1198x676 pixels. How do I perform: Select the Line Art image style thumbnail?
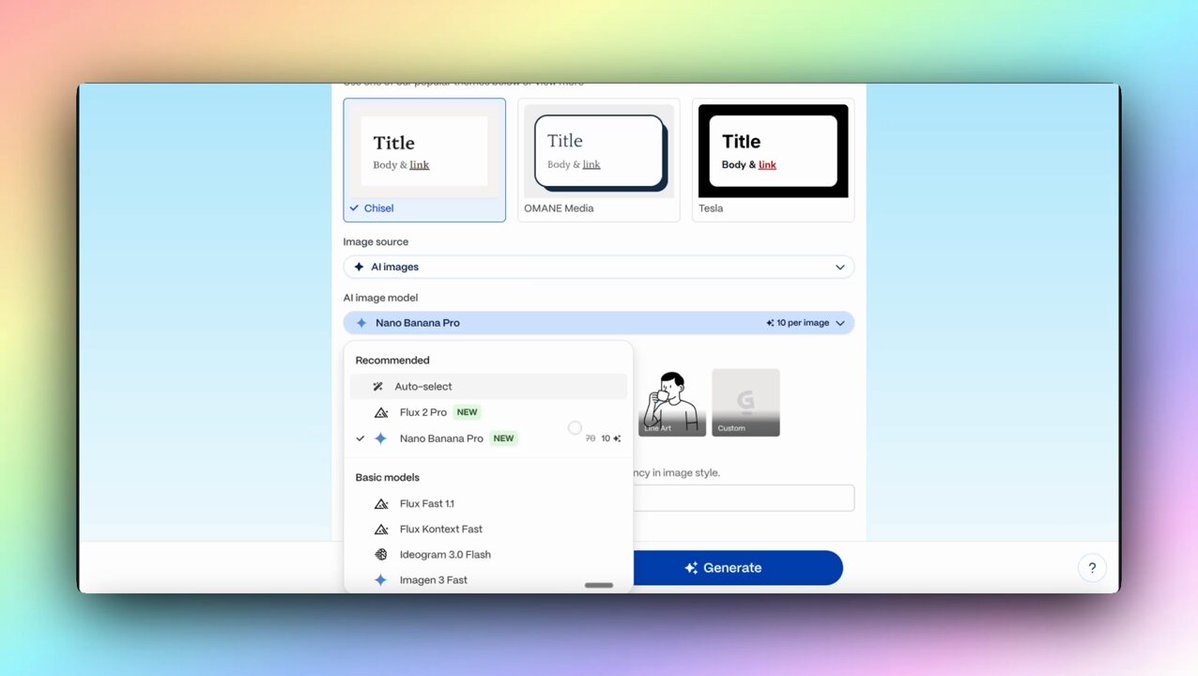coord(672,403)
